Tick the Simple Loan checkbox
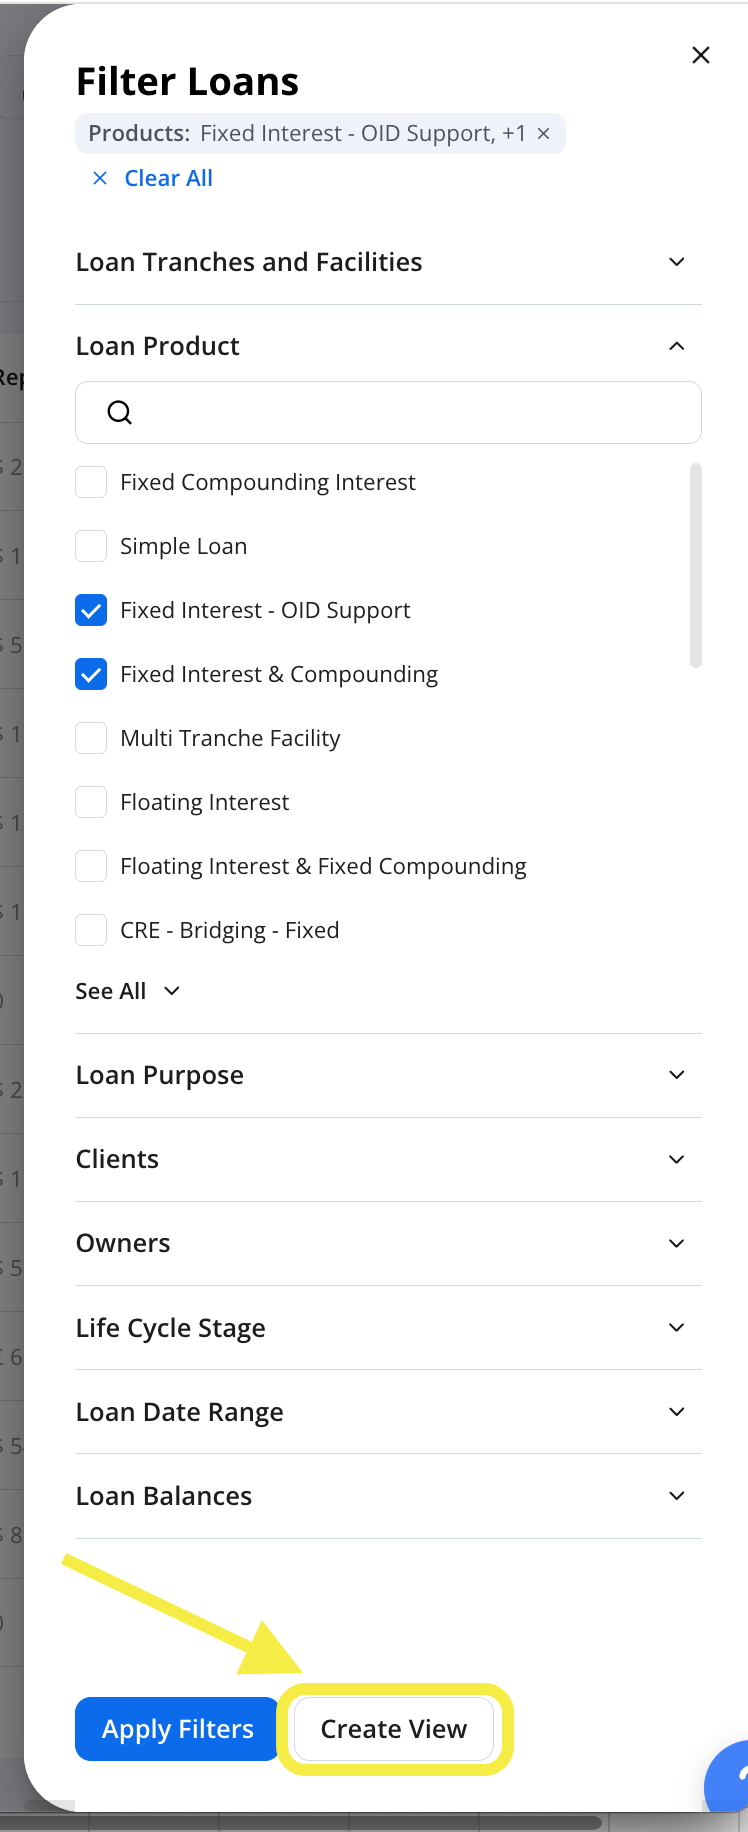Screen dimensions: 748x1832 coord(91,546)
